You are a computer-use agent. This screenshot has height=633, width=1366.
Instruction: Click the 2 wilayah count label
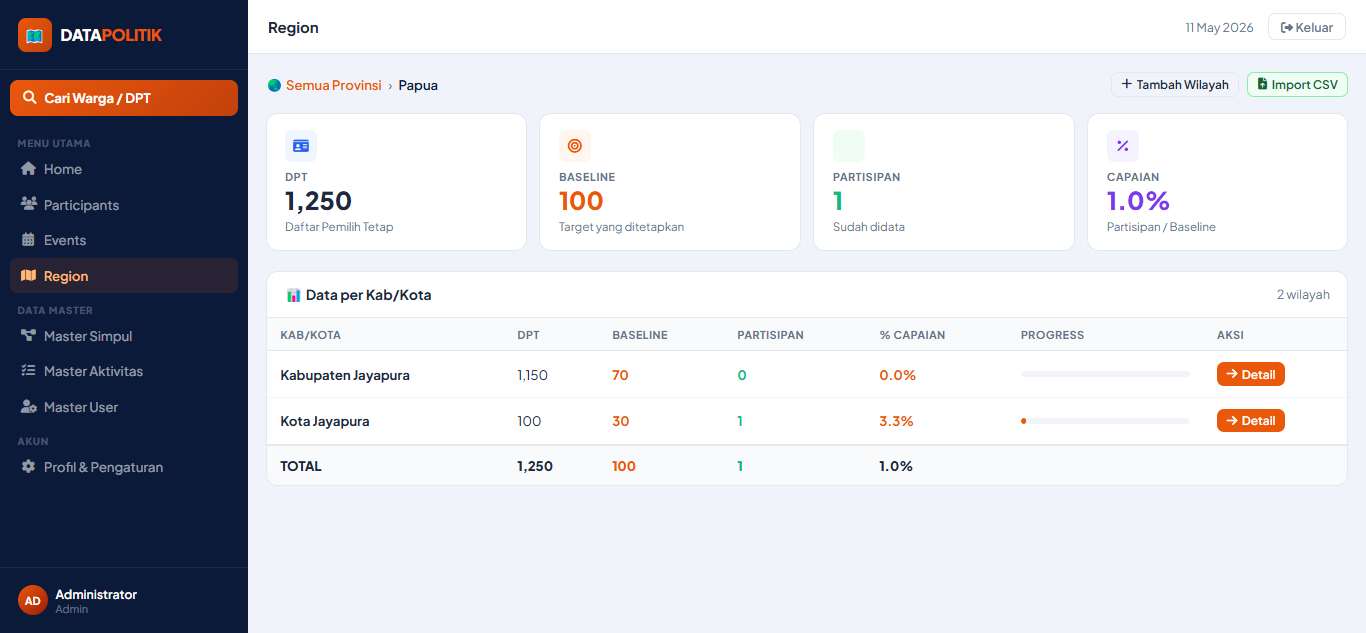[x=1303, y=295]
